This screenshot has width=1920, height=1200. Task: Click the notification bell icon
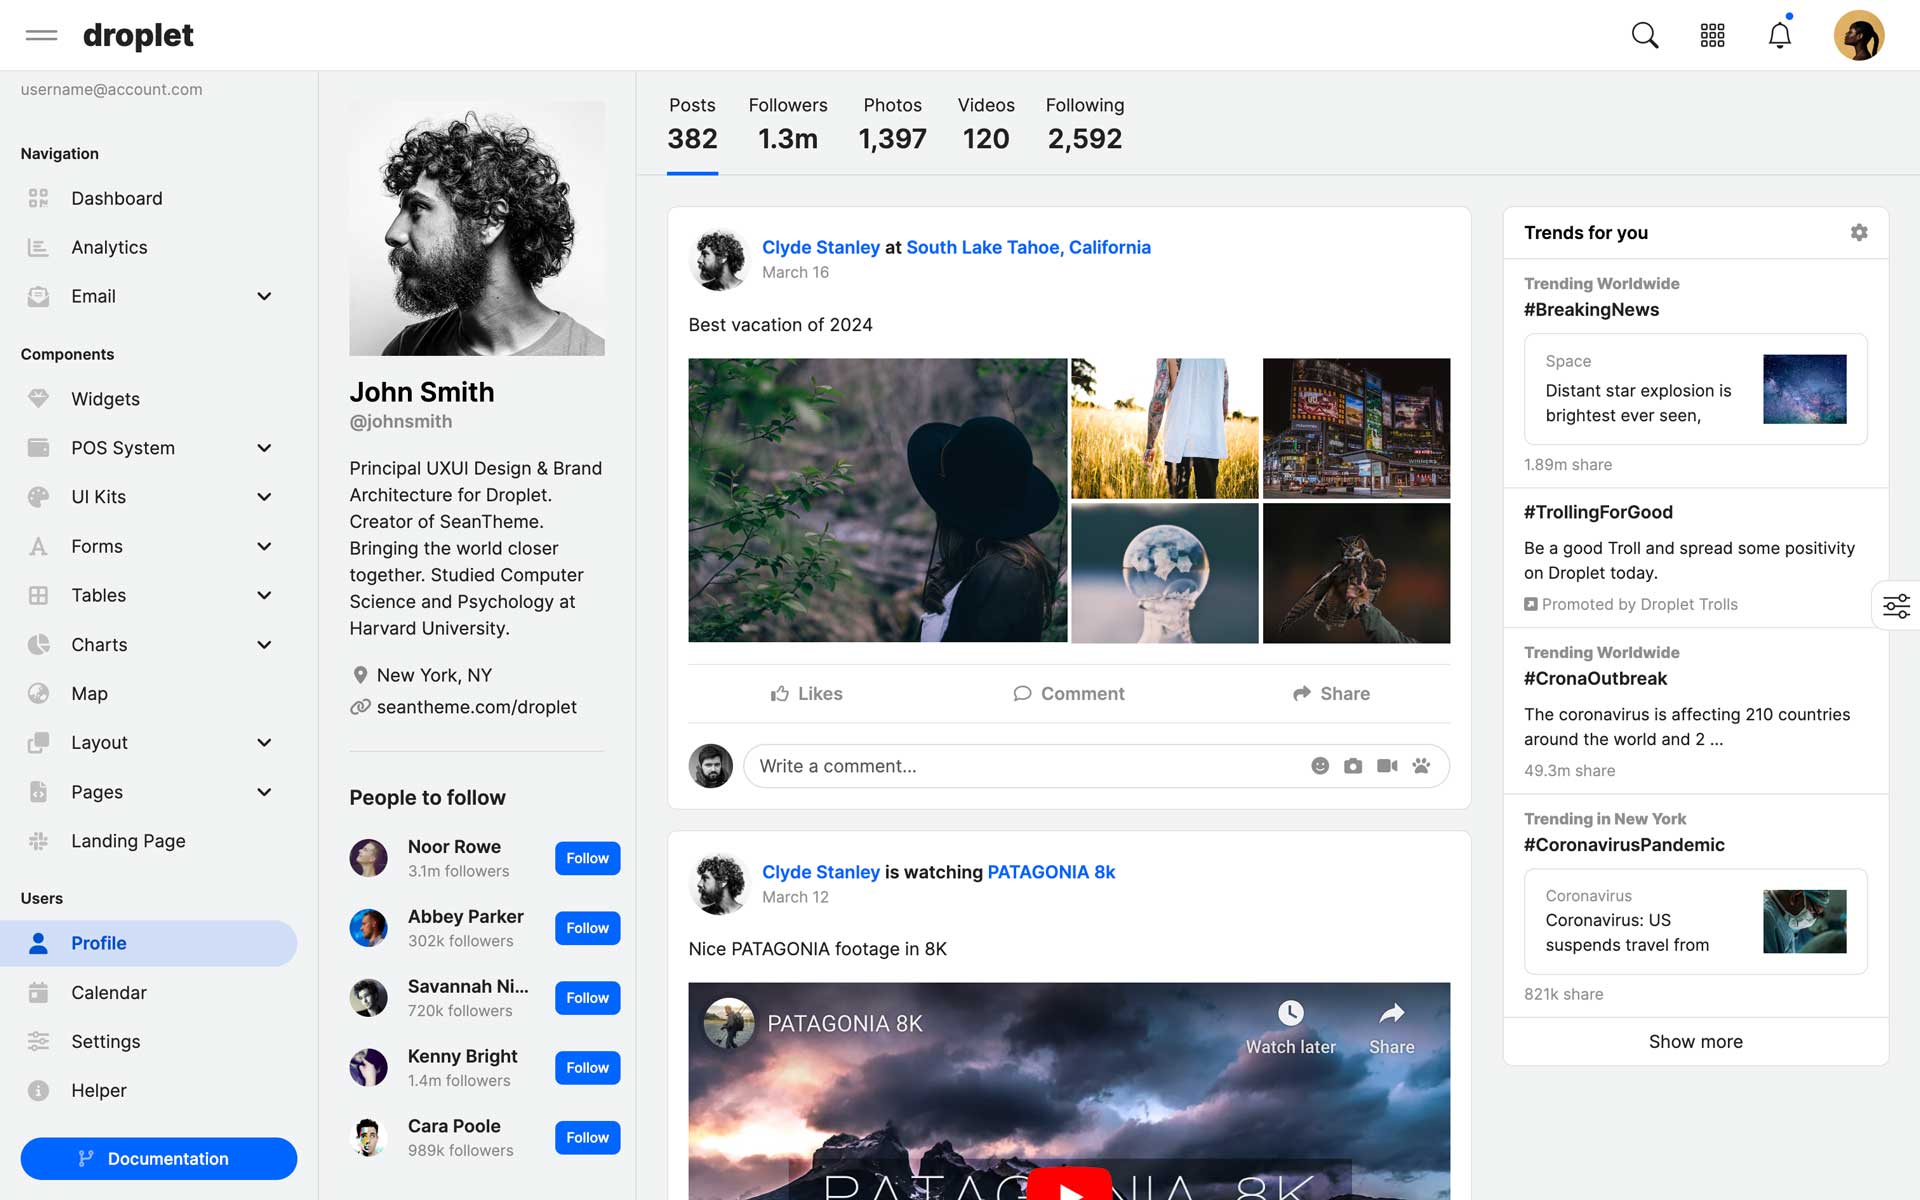point(1779,36)
